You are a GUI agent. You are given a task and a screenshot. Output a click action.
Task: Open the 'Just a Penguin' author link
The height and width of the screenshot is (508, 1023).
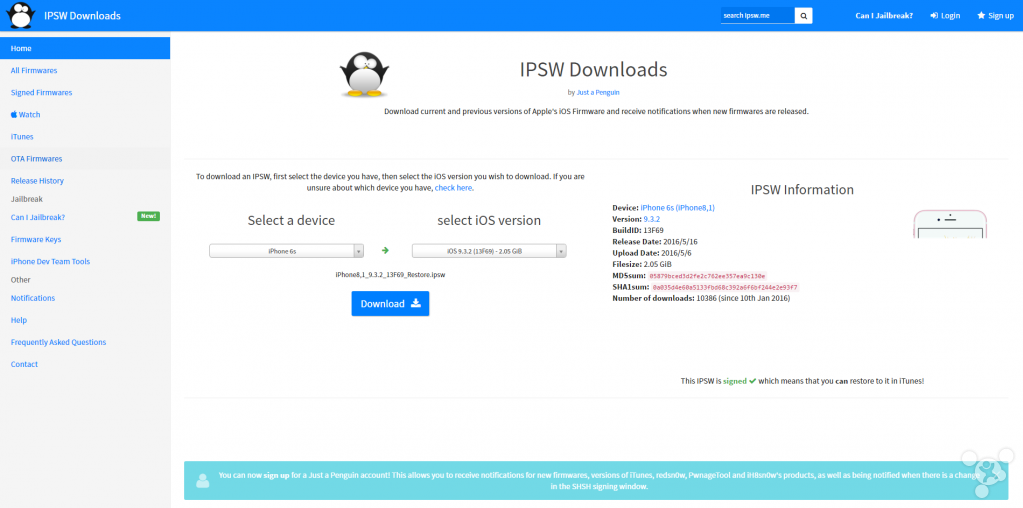(x=598, y=93)
